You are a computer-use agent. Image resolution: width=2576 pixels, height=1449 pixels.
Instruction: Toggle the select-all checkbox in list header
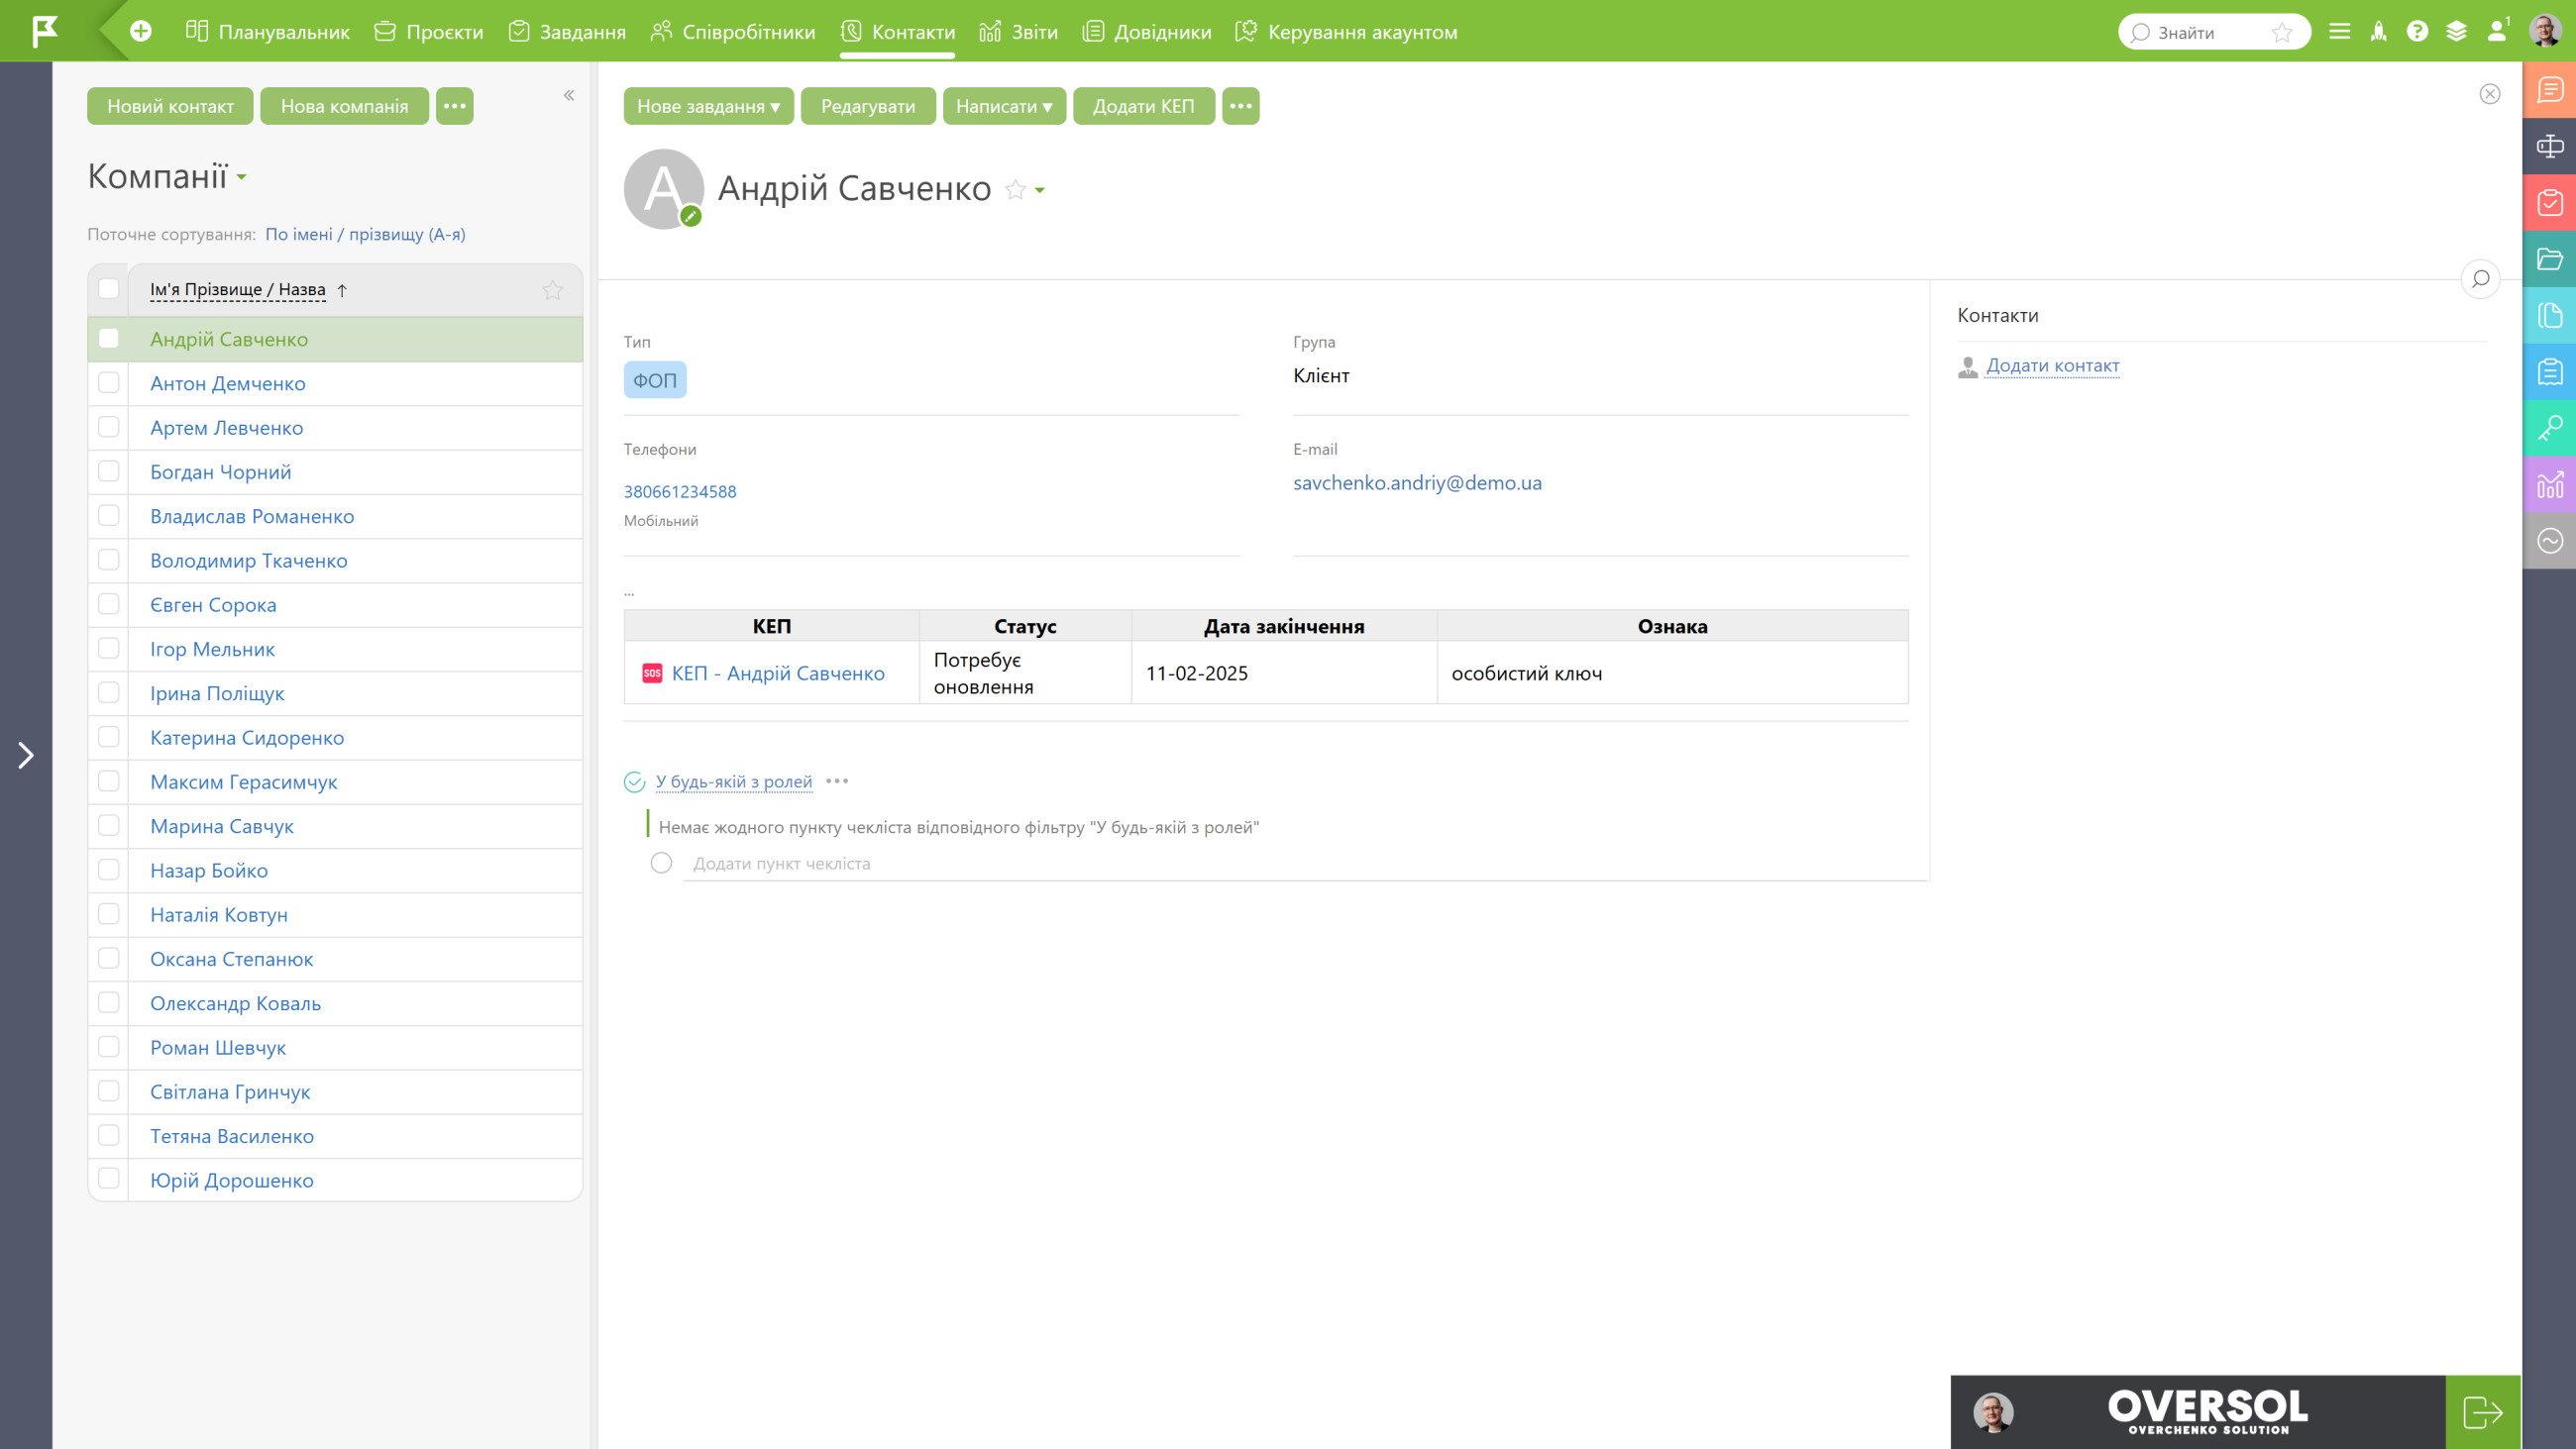[x=109, y=289]
